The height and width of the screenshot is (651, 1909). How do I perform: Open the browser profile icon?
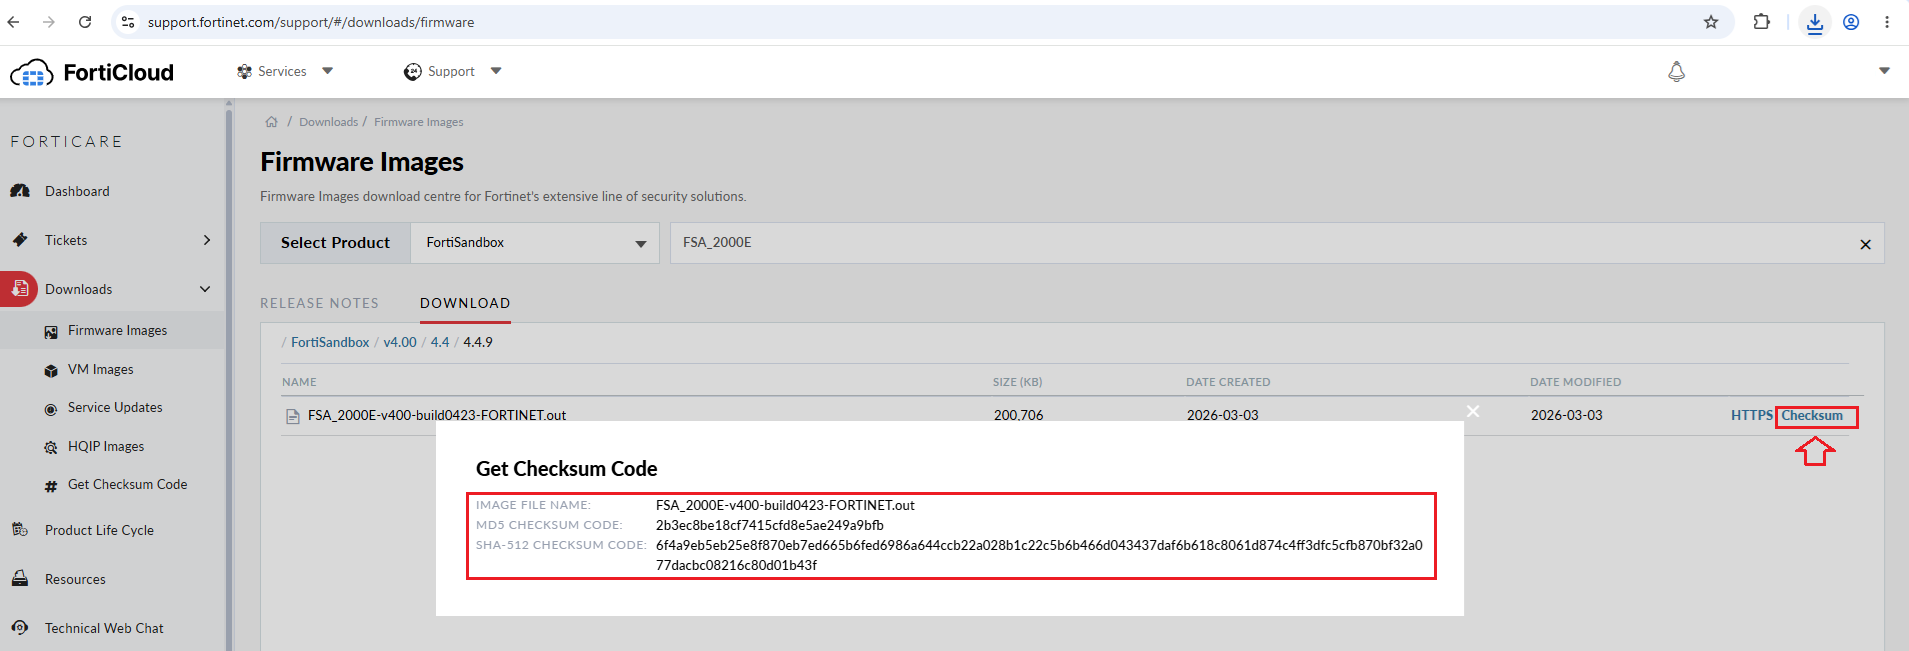pyautogui.click(x=1851, y=22)
